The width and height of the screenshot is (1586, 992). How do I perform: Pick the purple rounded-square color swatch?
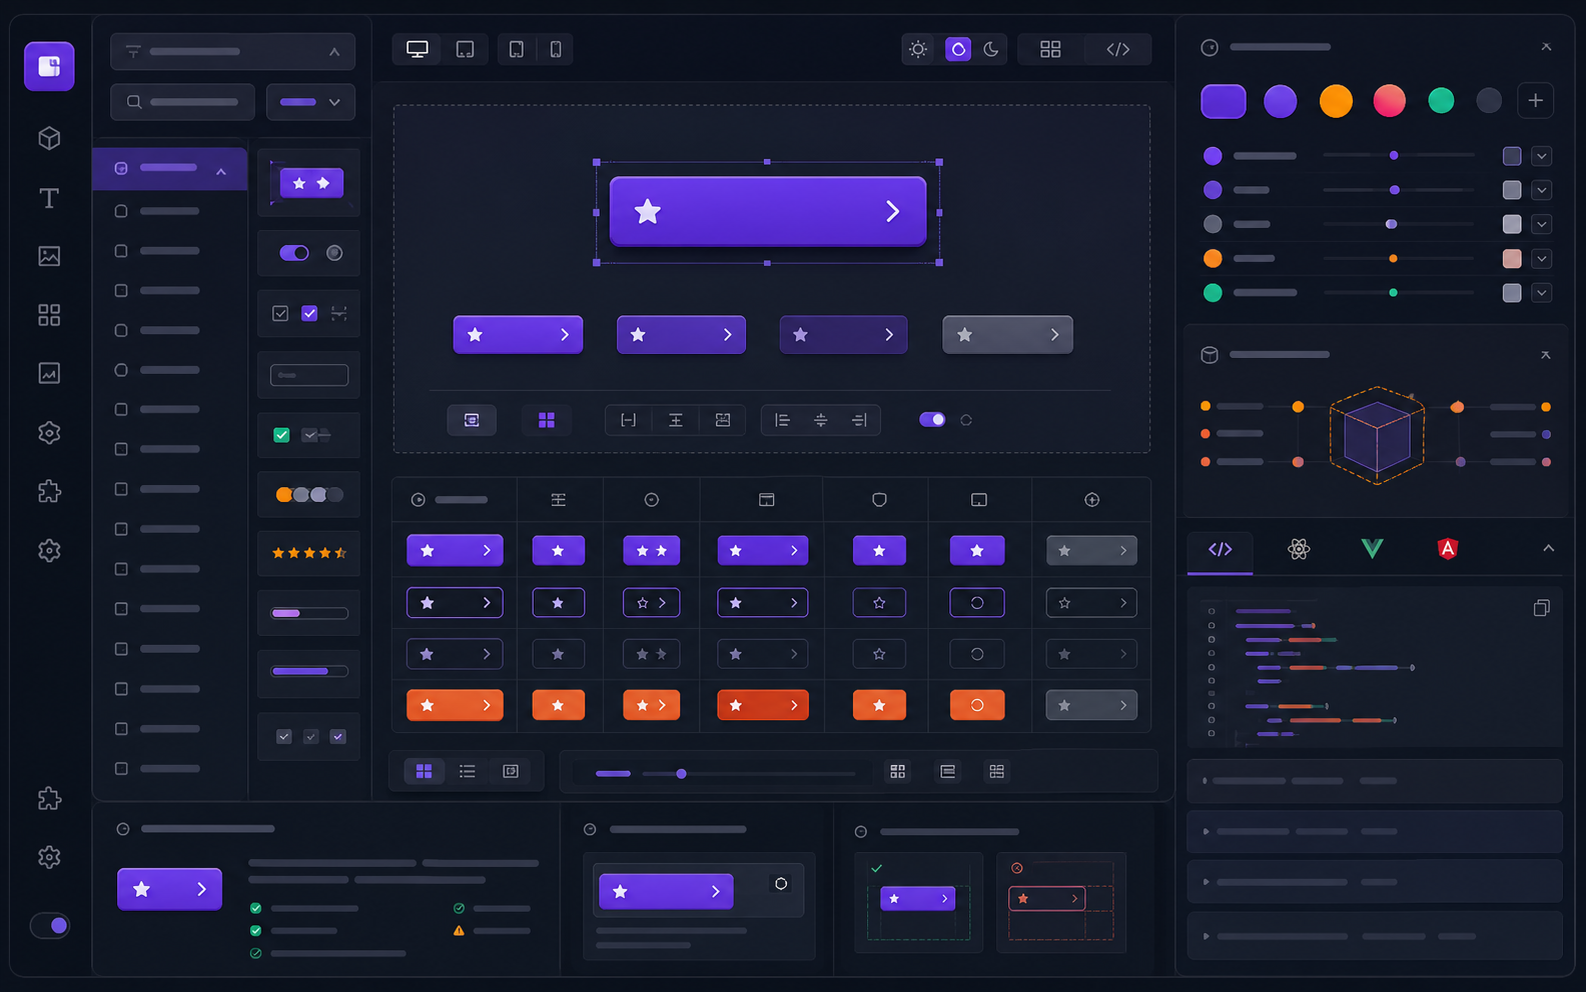pyautogui.click(x=1223, y=101)
